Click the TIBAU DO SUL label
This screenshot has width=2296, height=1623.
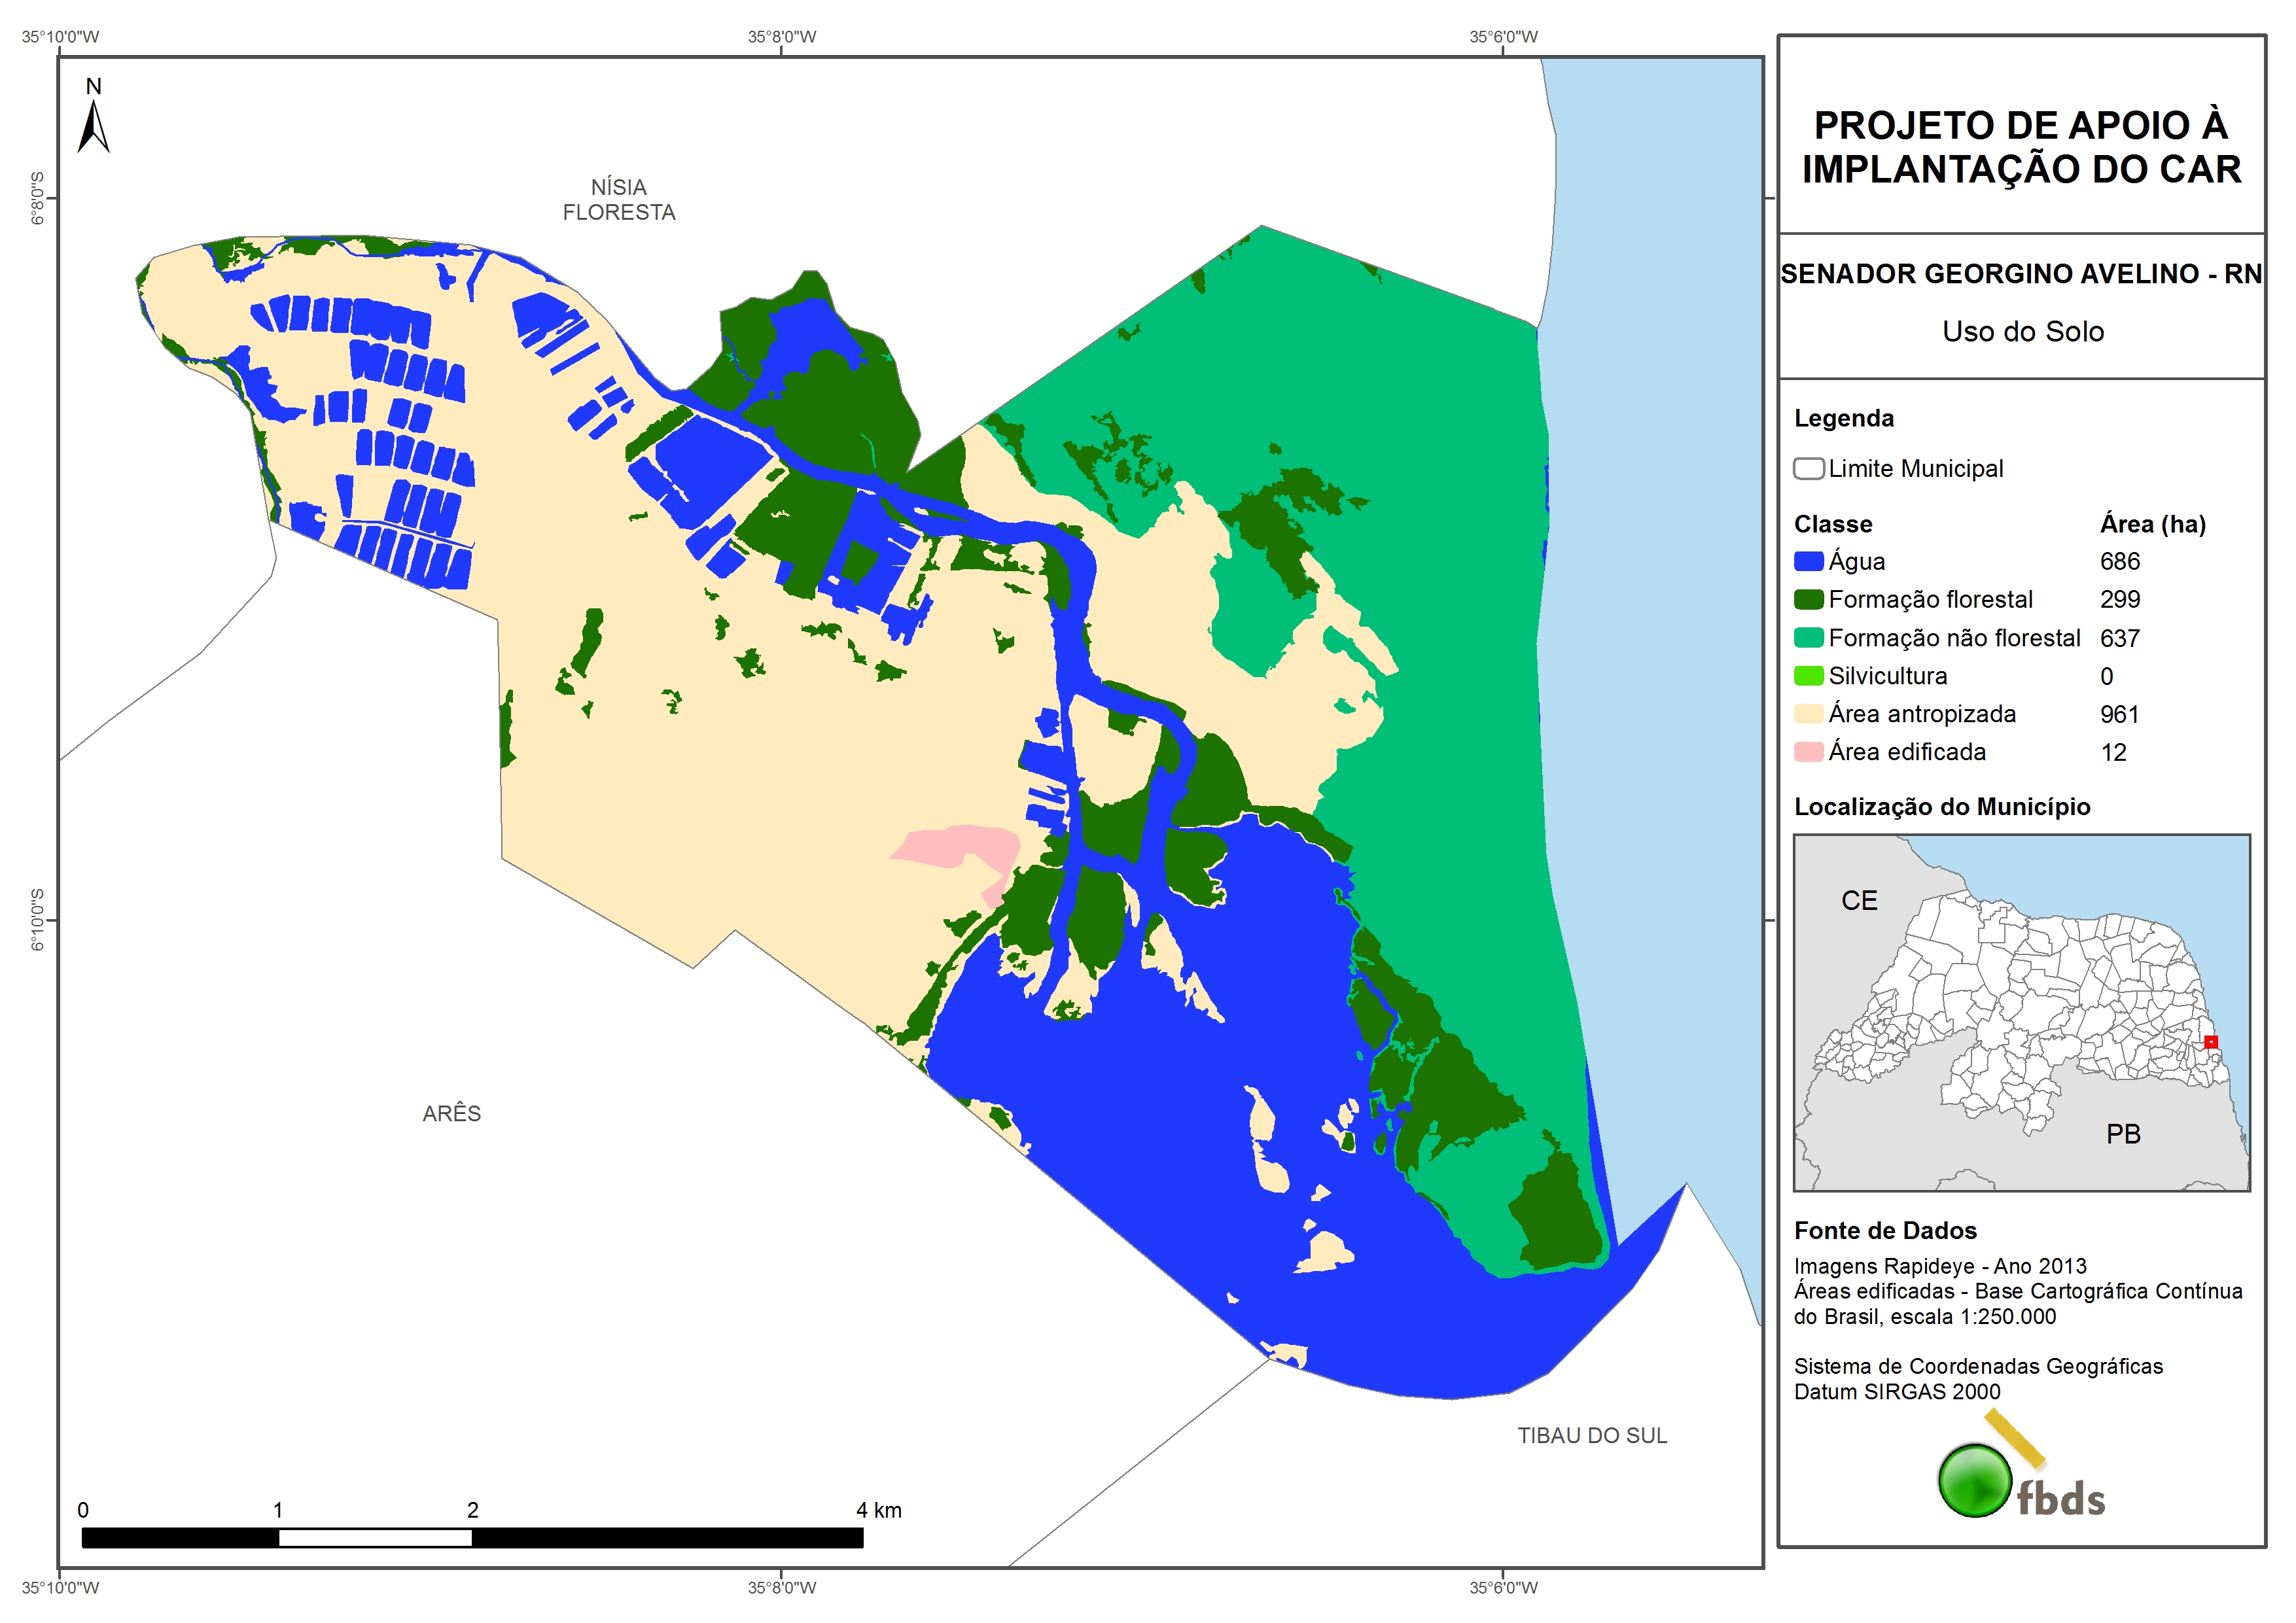click(1592, 1435)
